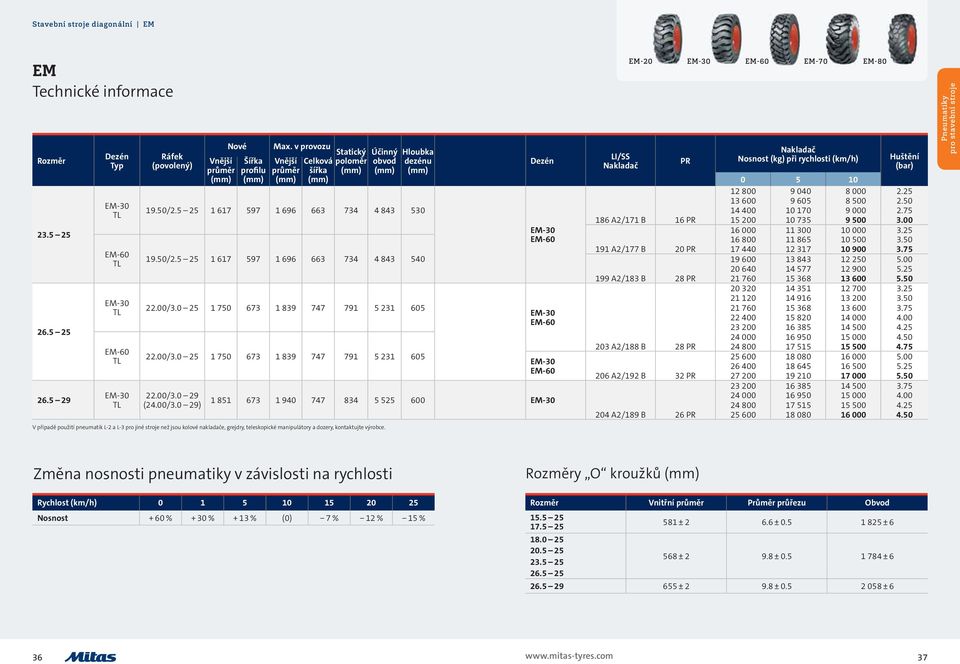960x664 pixels.
Task: Click the 20 PR ply rating
Action: pyautogui.click(x=685, y=250)
